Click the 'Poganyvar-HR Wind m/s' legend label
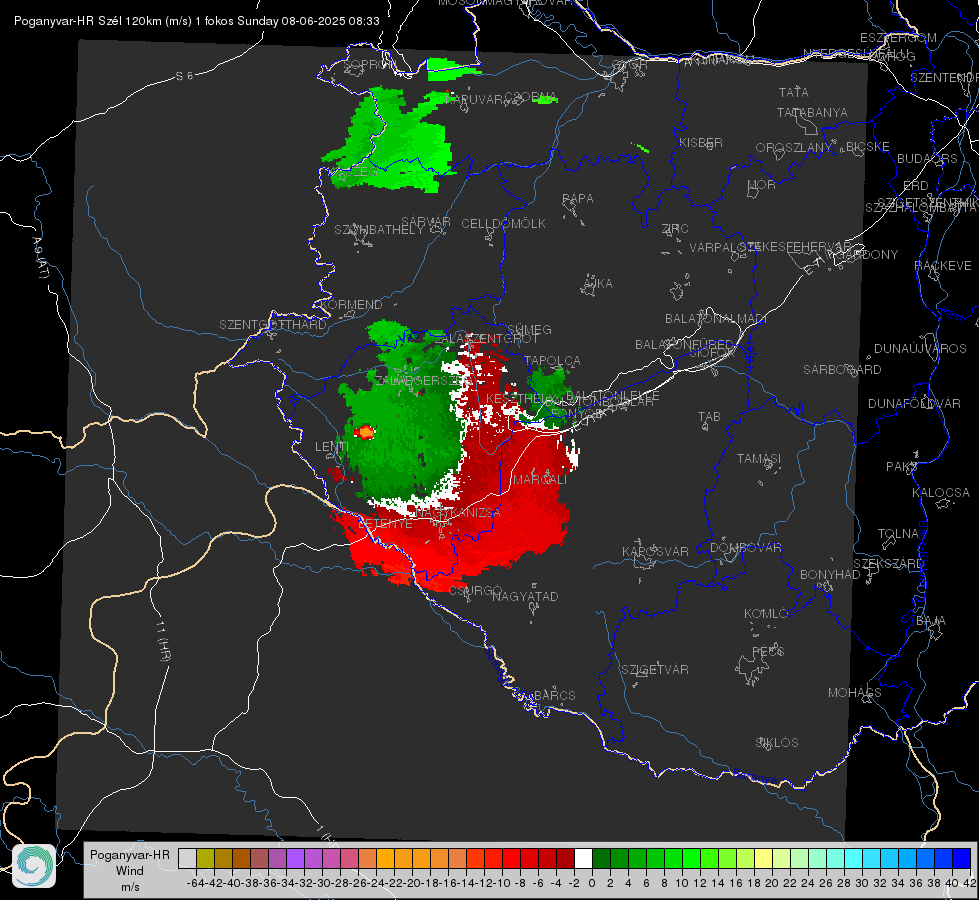 tap(130, 871)
